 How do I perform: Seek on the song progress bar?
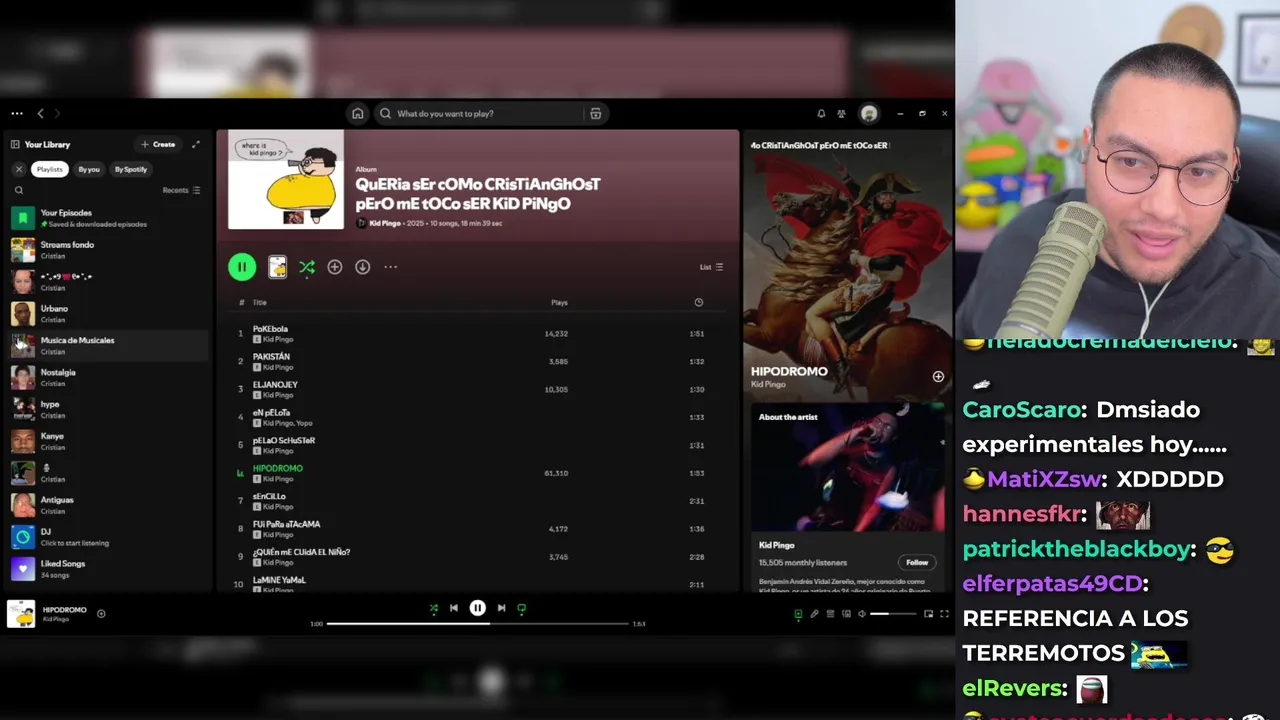click(x=478, y=624)
